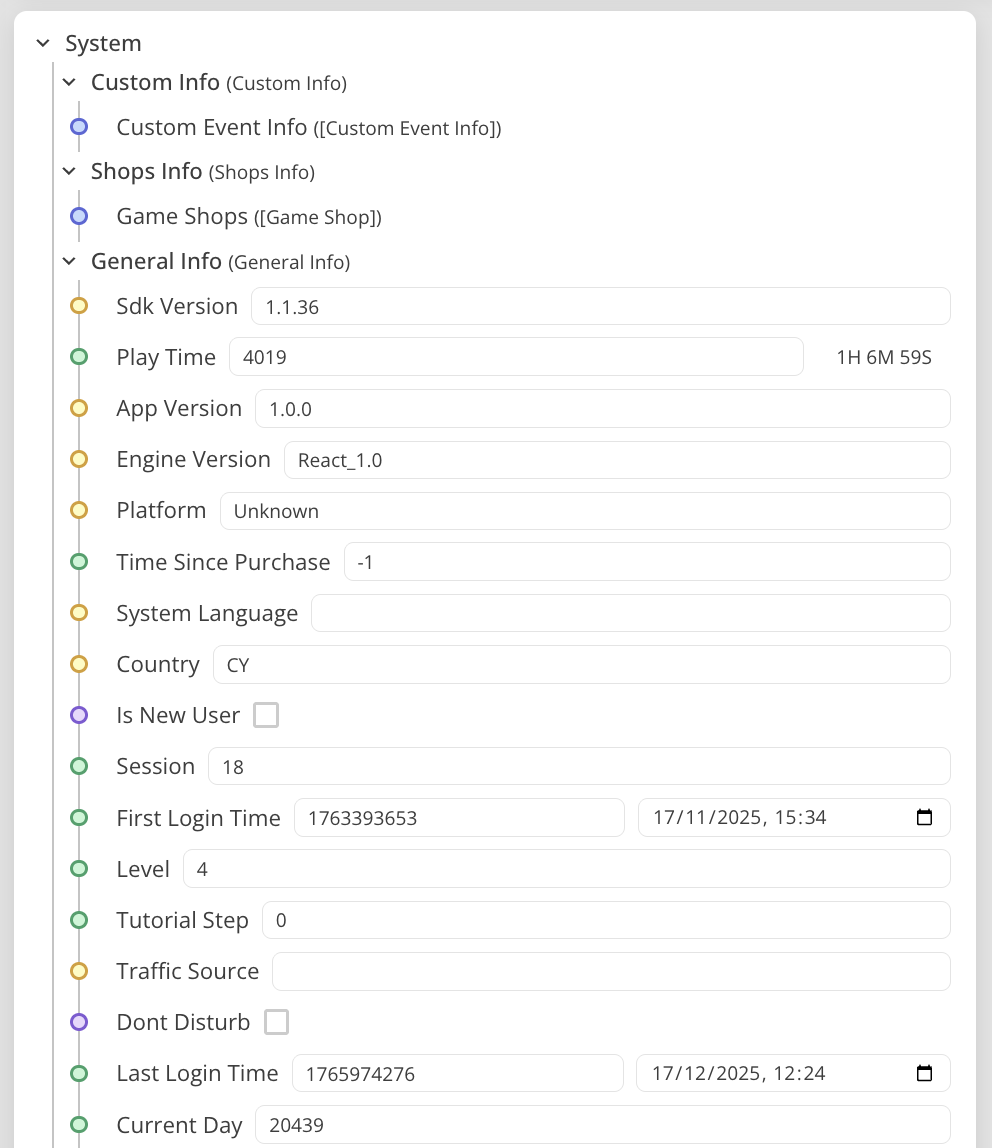
Task: Click the Level value field
Action: tap(566, 868)
